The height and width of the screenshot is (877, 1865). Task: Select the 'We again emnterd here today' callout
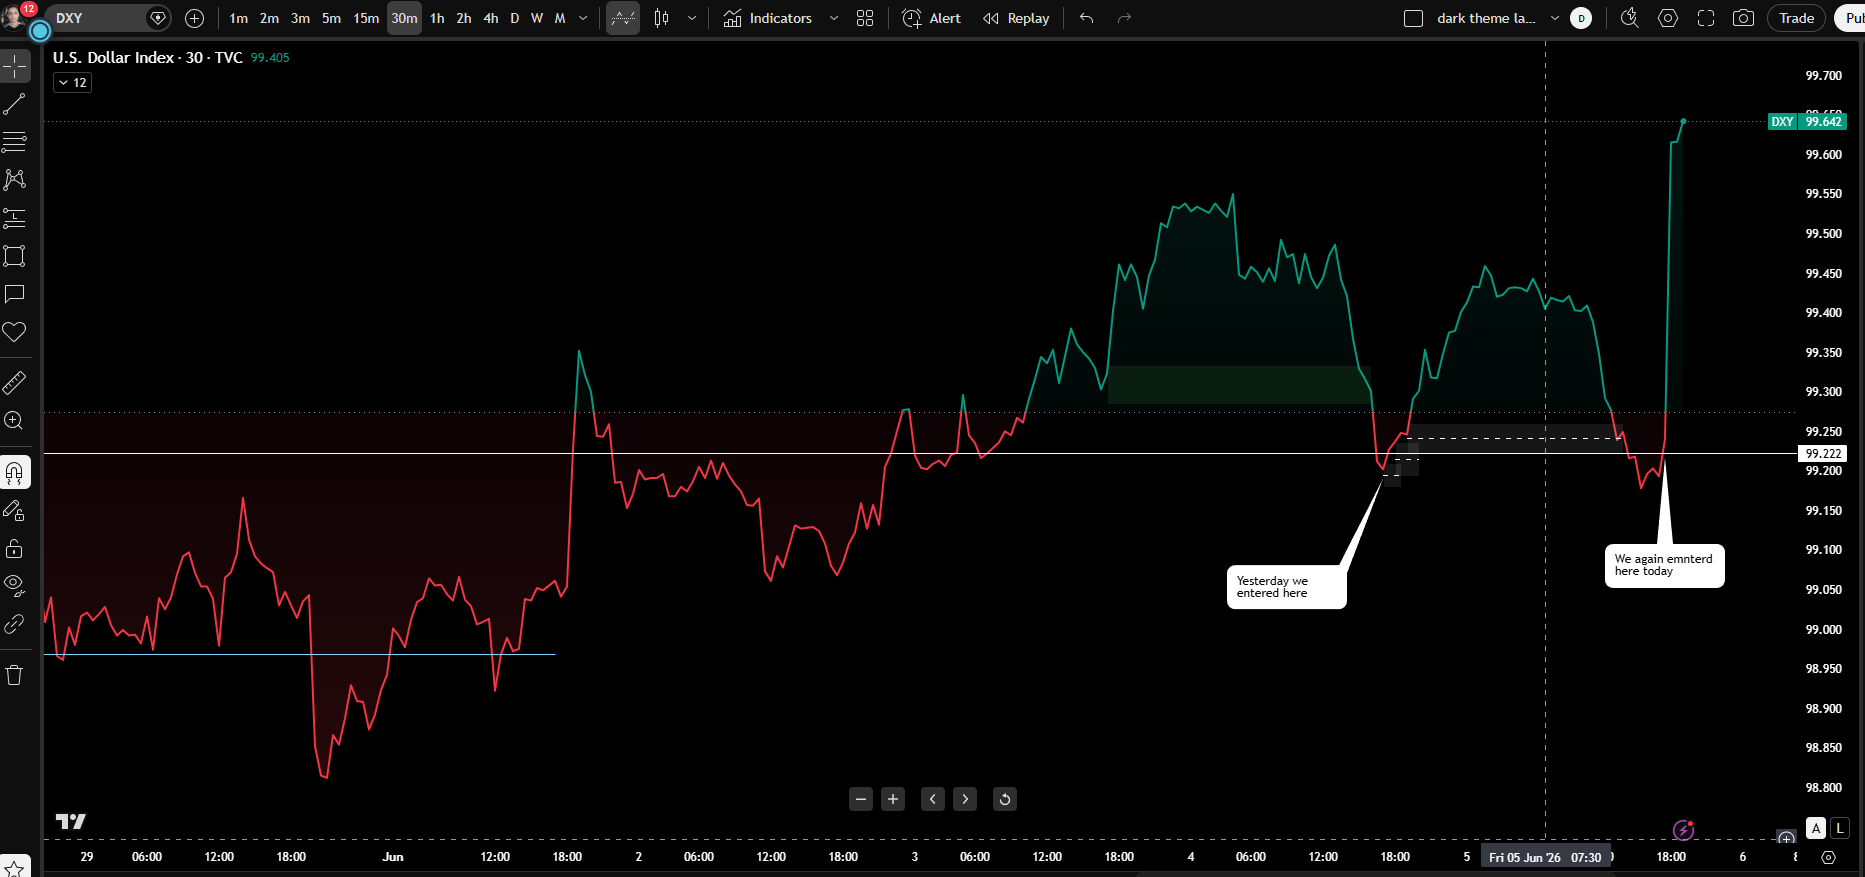1664,565
